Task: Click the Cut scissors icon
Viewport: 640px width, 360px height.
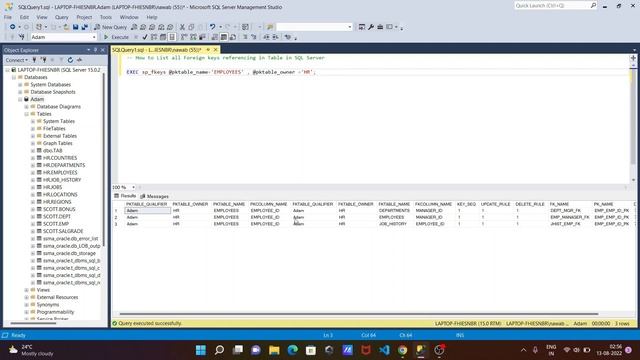Action: [x=182, y=27]
